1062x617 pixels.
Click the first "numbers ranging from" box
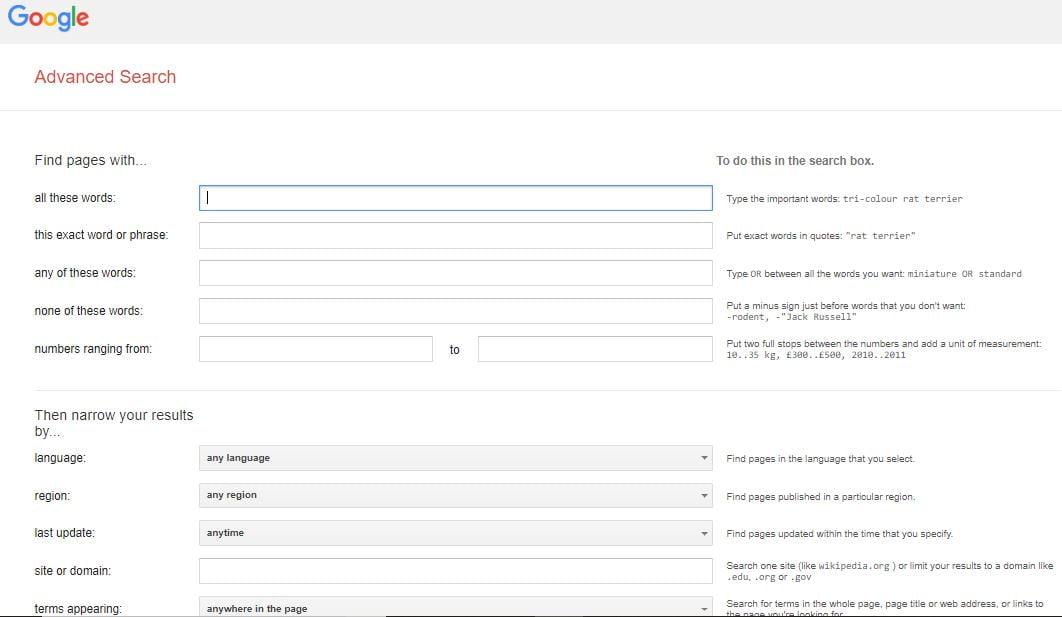click(x=316, y=348)
